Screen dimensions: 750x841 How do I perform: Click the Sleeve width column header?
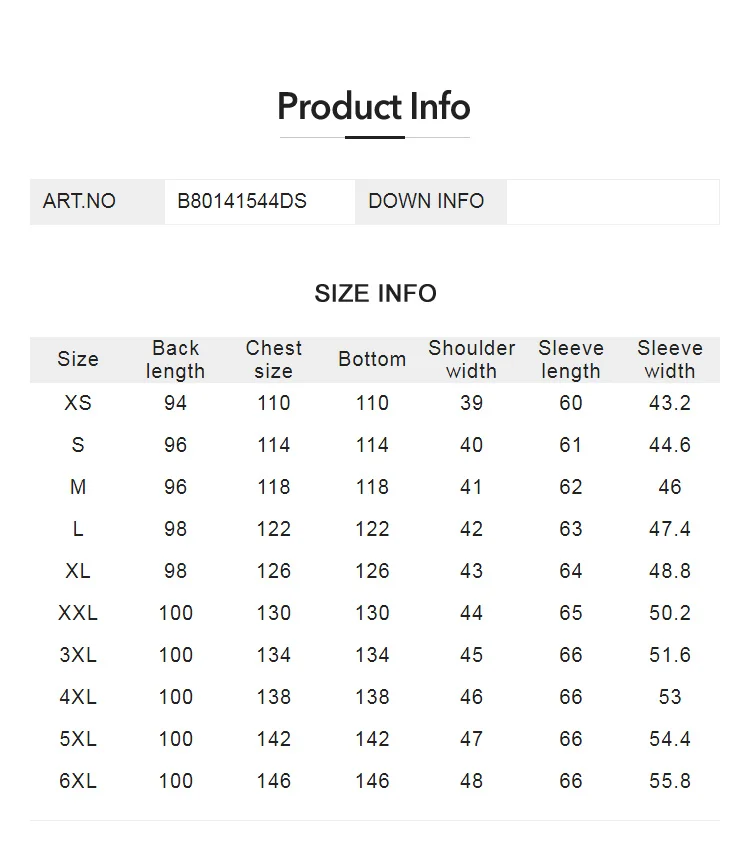tap(670, 360)
